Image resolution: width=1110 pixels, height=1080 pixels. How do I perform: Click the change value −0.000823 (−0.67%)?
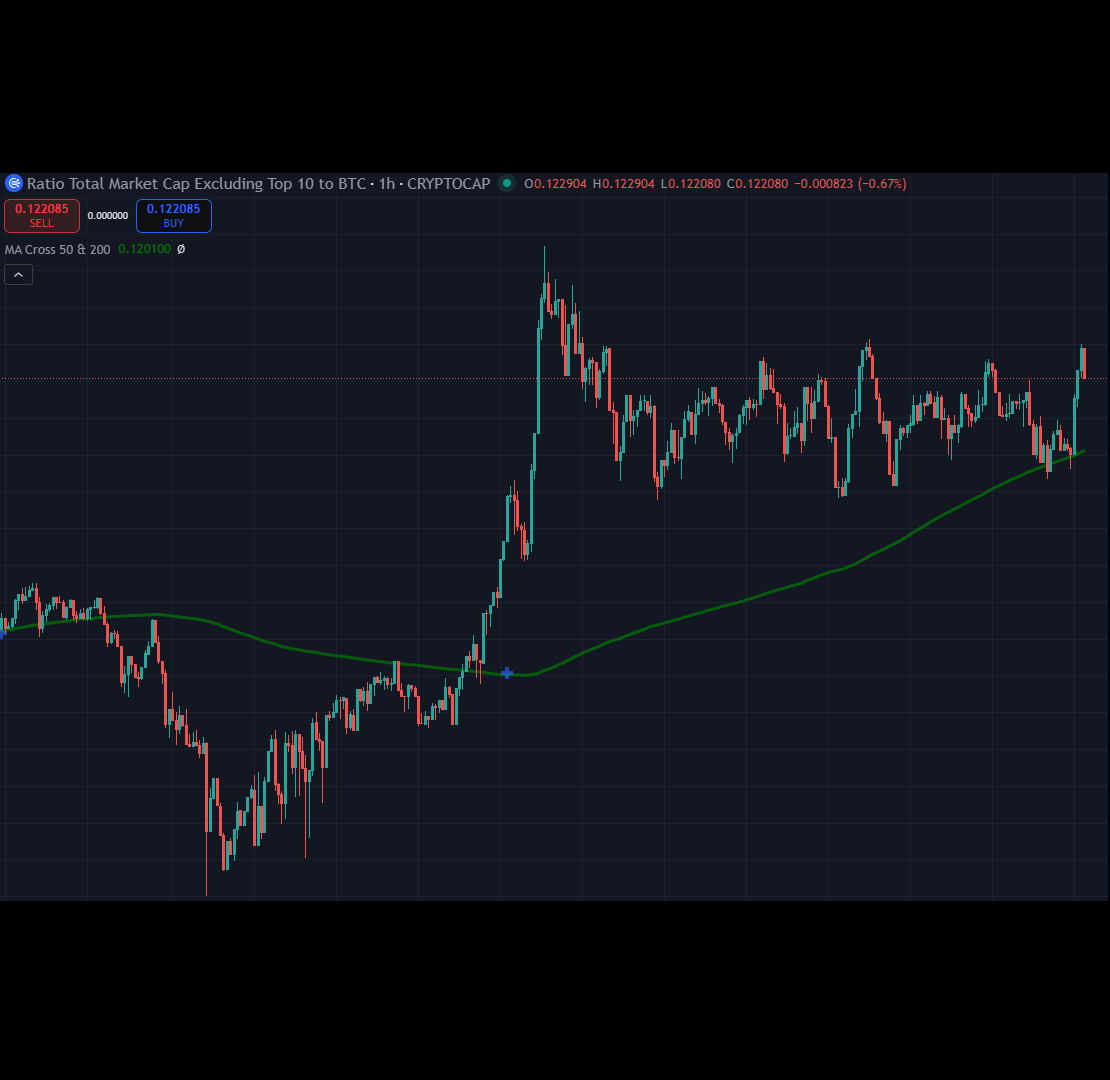pos(850,184)
